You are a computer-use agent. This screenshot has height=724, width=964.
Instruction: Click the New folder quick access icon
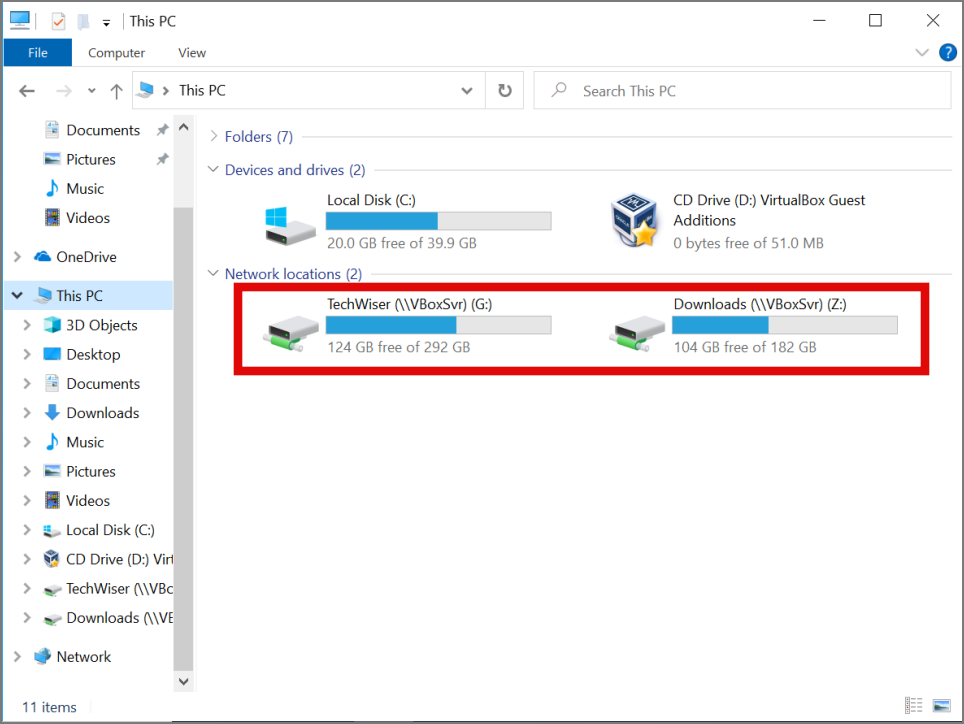tap(84, 22)
